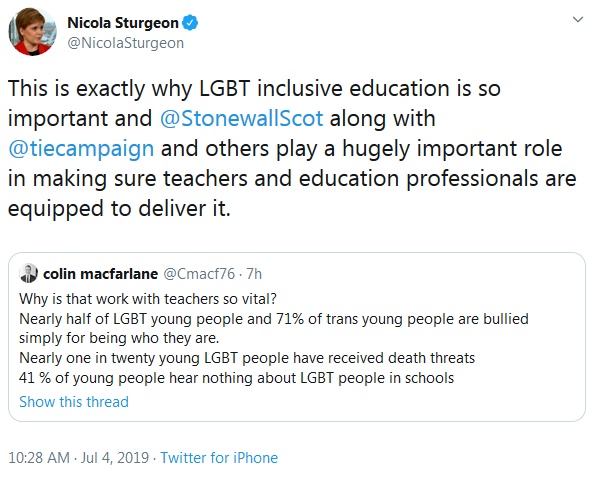Click the blue verified badge icon
Screen dimensions: 594x477
pyautogui.click(x=190, y=23)
